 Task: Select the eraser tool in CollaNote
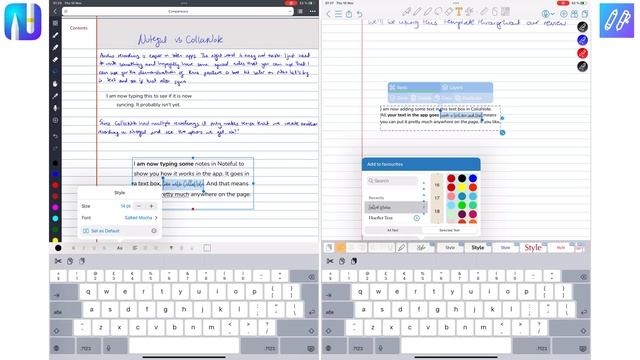coord(449,12)
